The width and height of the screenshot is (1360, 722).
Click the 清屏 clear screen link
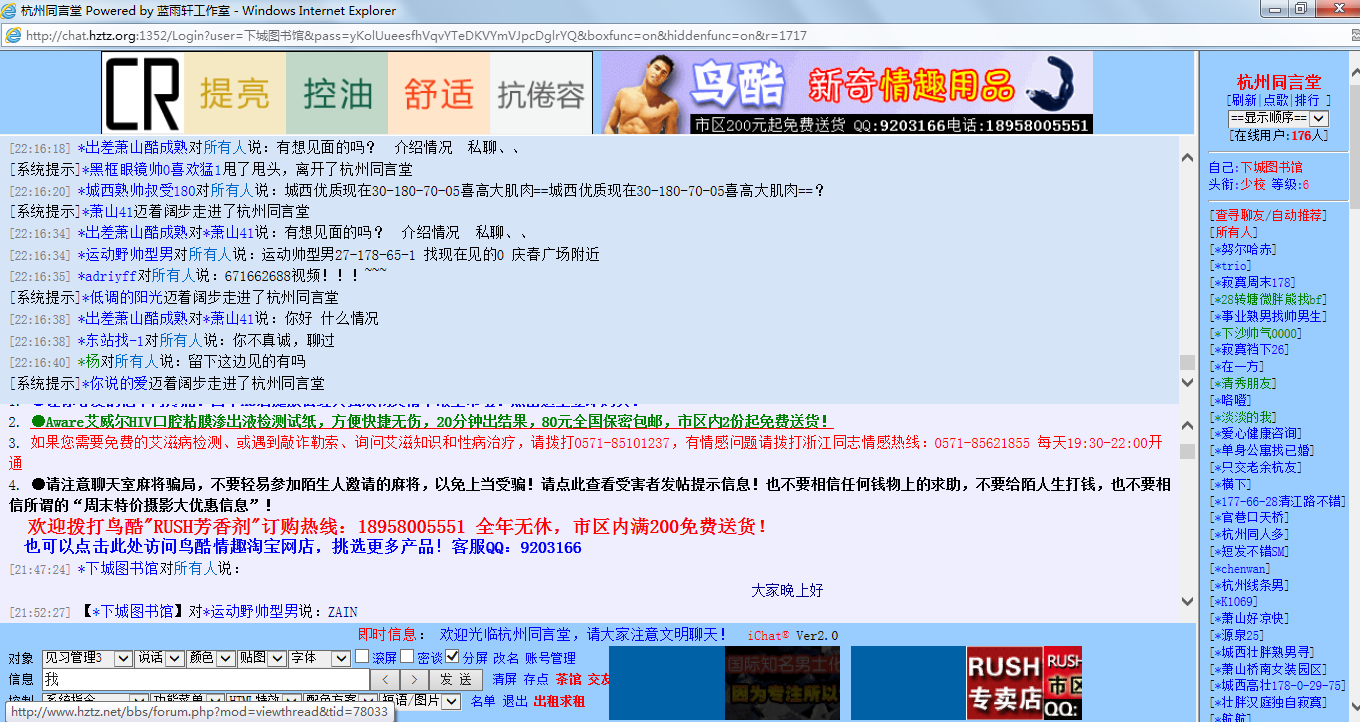505,679
